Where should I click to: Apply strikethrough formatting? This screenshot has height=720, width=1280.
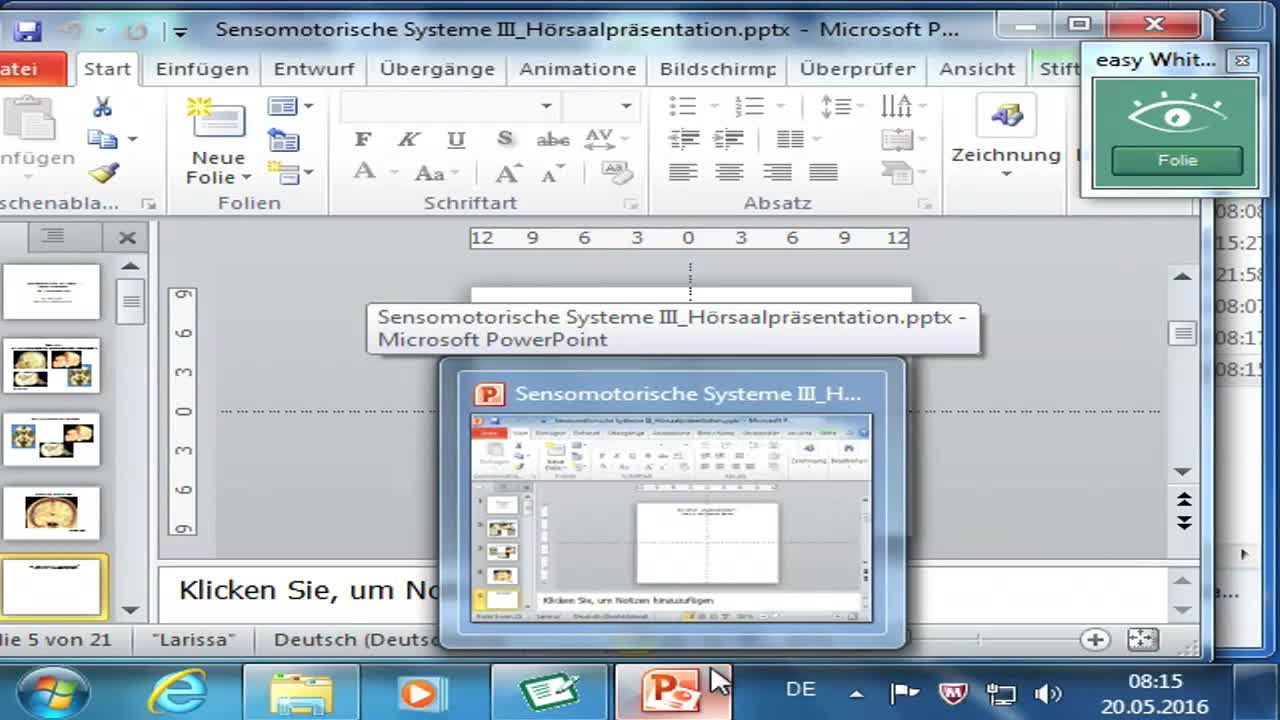pos(553,139)
